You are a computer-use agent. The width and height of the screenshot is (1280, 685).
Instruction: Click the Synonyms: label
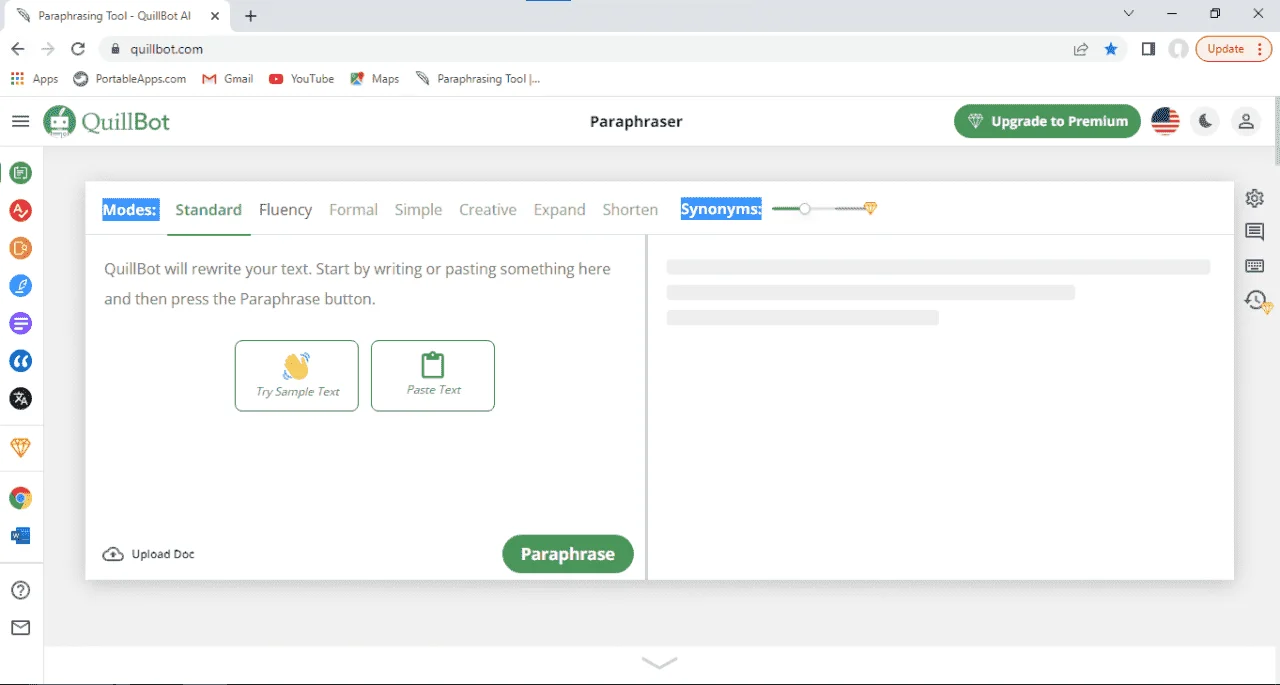pos(721,209)
